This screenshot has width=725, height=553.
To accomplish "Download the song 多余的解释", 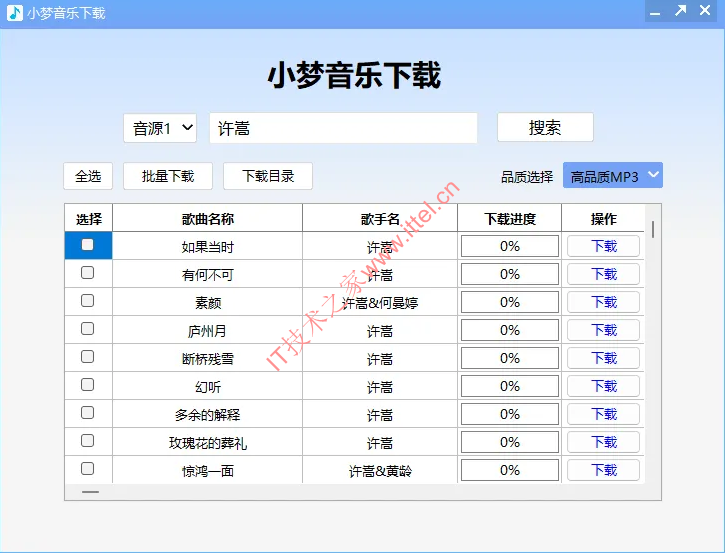I will (603, 414).
